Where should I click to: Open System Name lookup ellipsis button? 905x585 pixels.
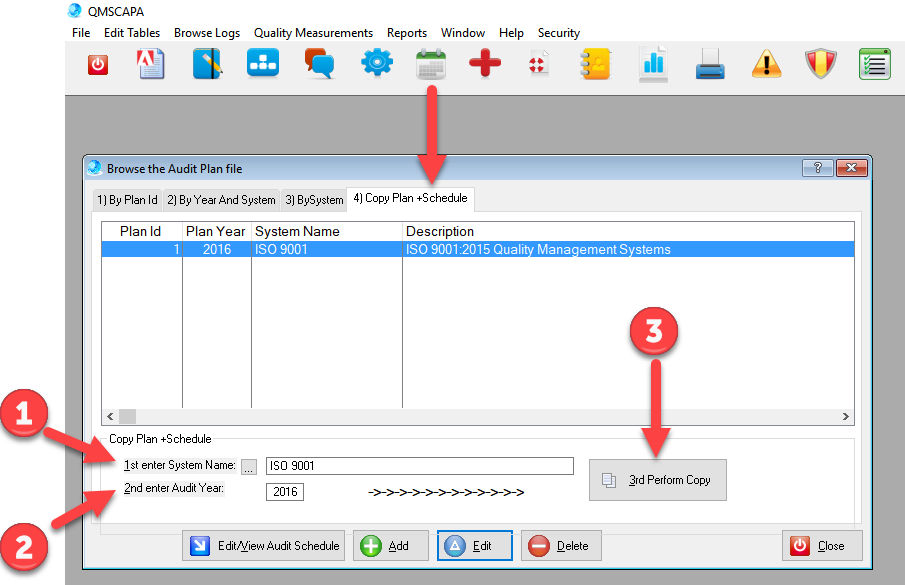[249, 466]
